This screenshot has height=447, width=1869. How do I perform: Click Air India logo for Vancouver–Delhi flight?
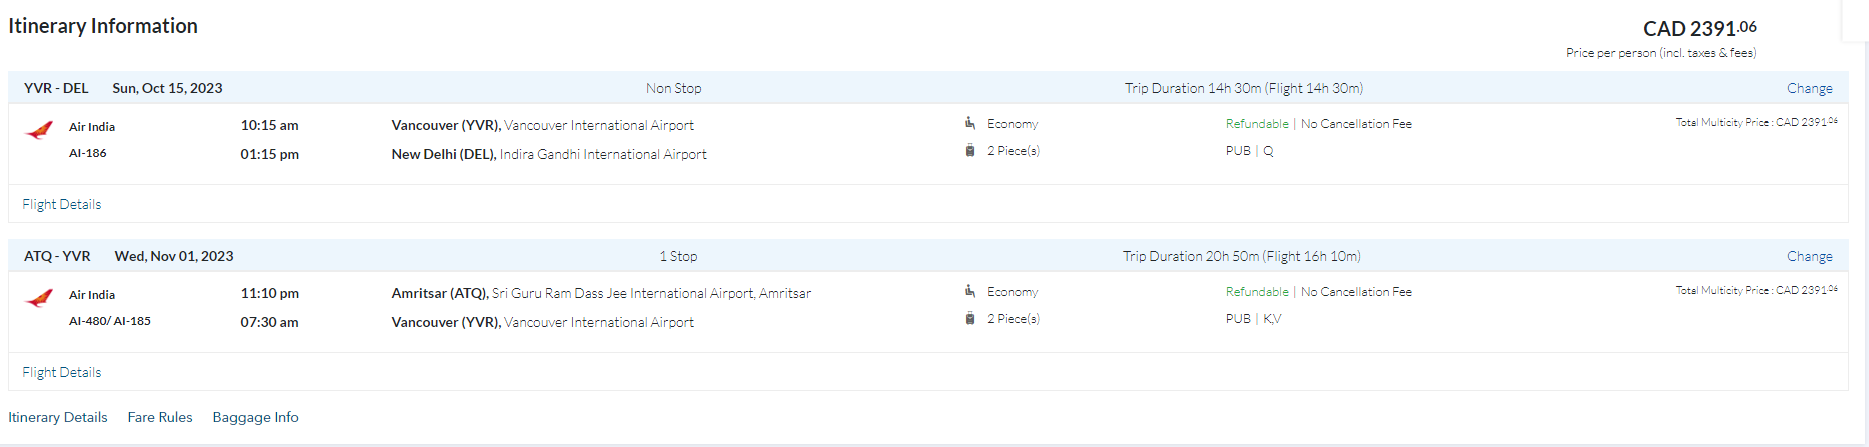pyautogui.click(x=39, y=130)
